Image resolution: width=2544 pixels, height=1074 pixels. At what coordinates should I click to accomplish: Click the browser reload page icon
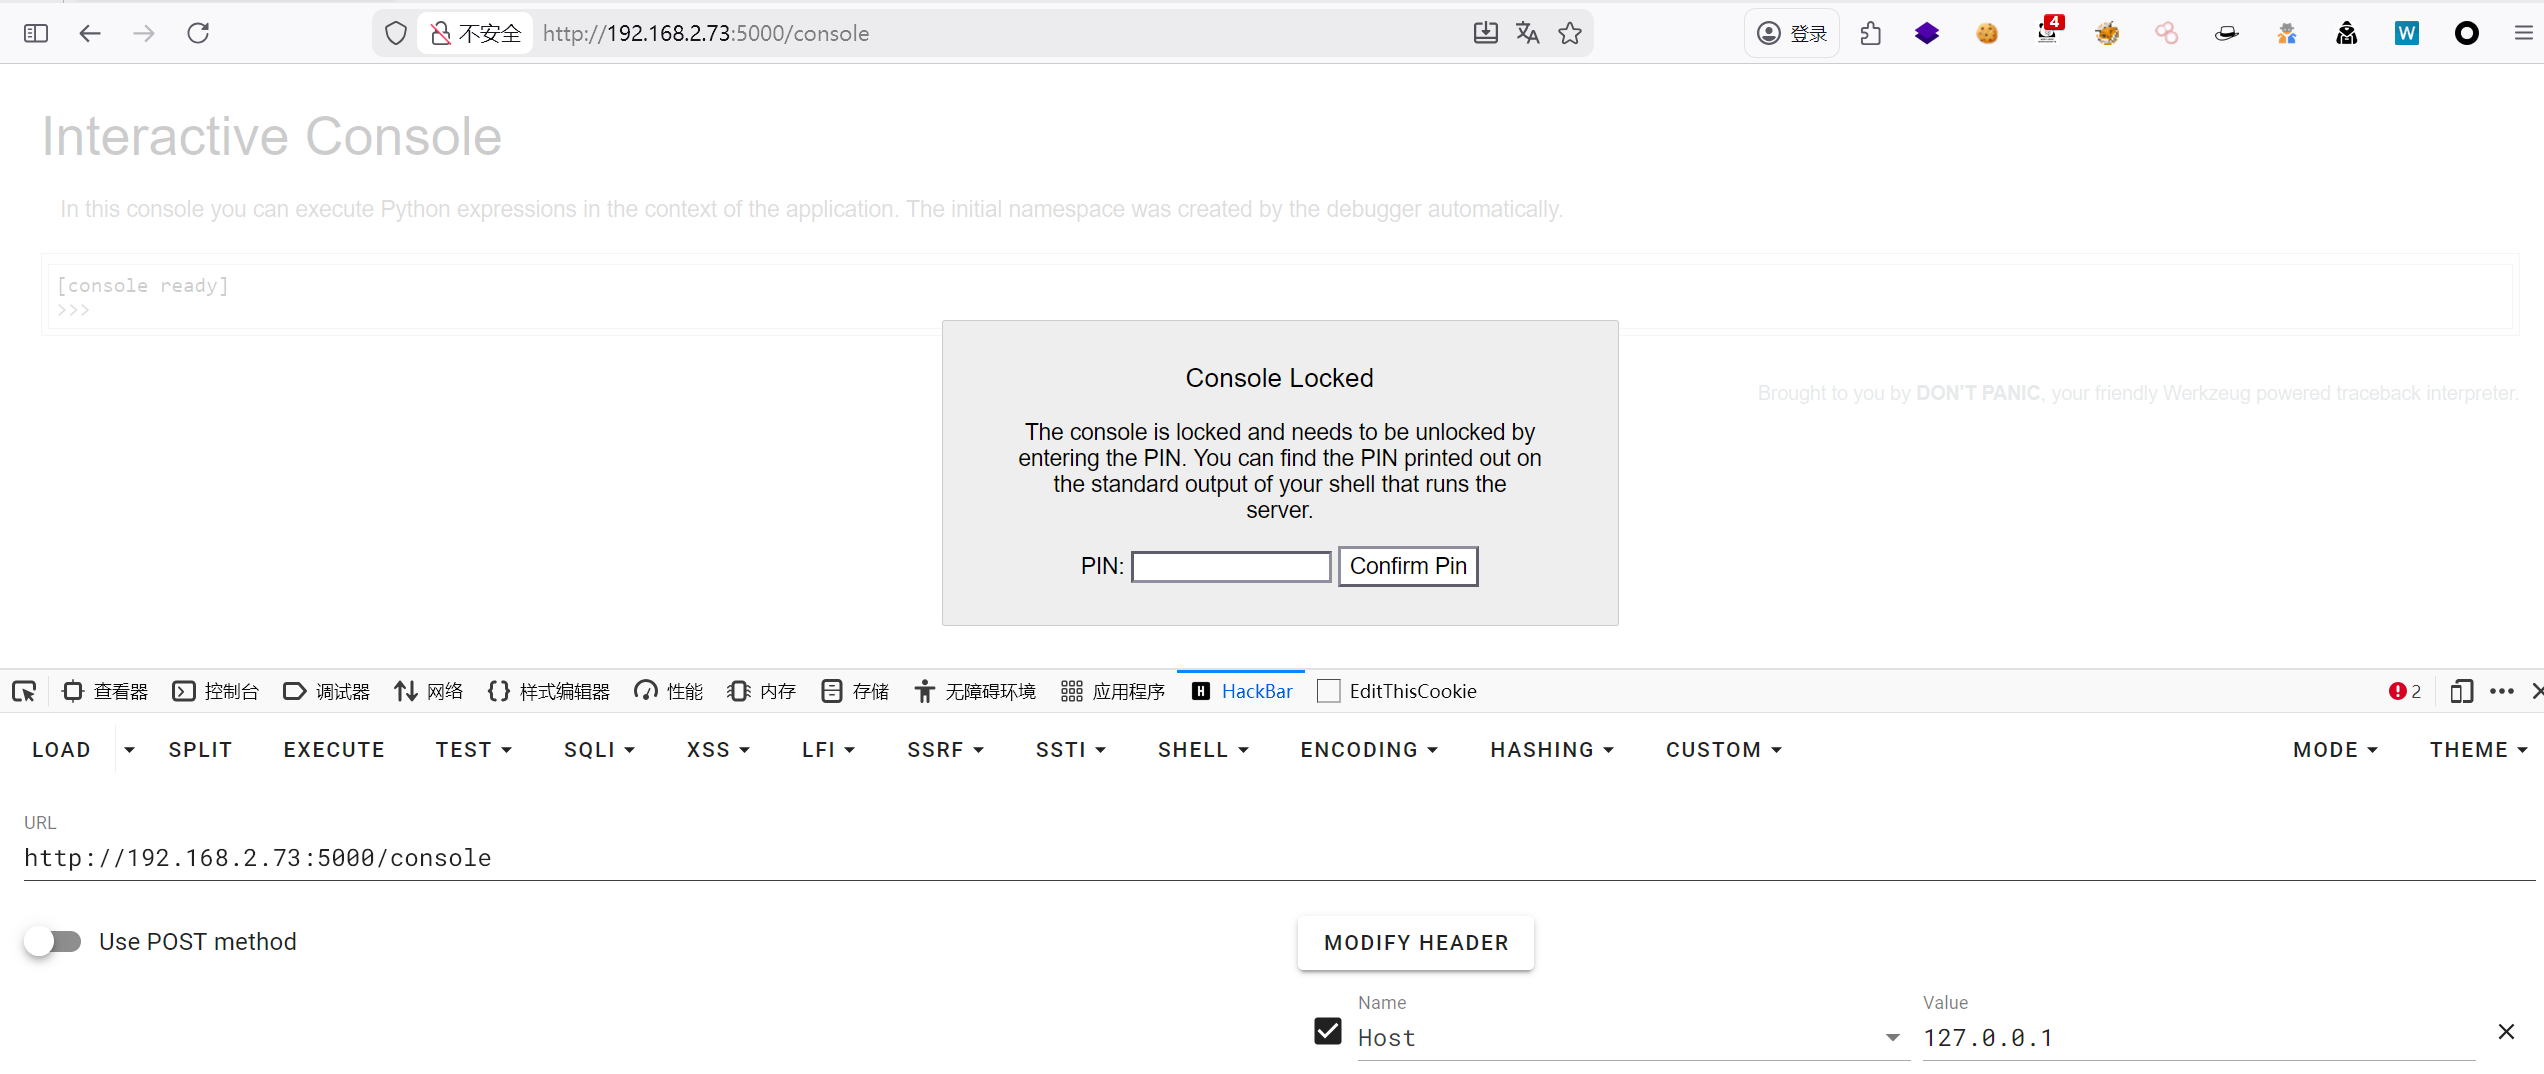click(x=198, y=33)
